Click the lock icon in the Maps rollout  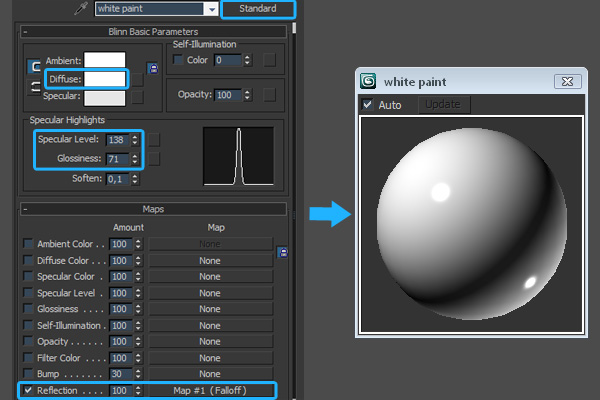pyautogui.click(x=282, y=252)
